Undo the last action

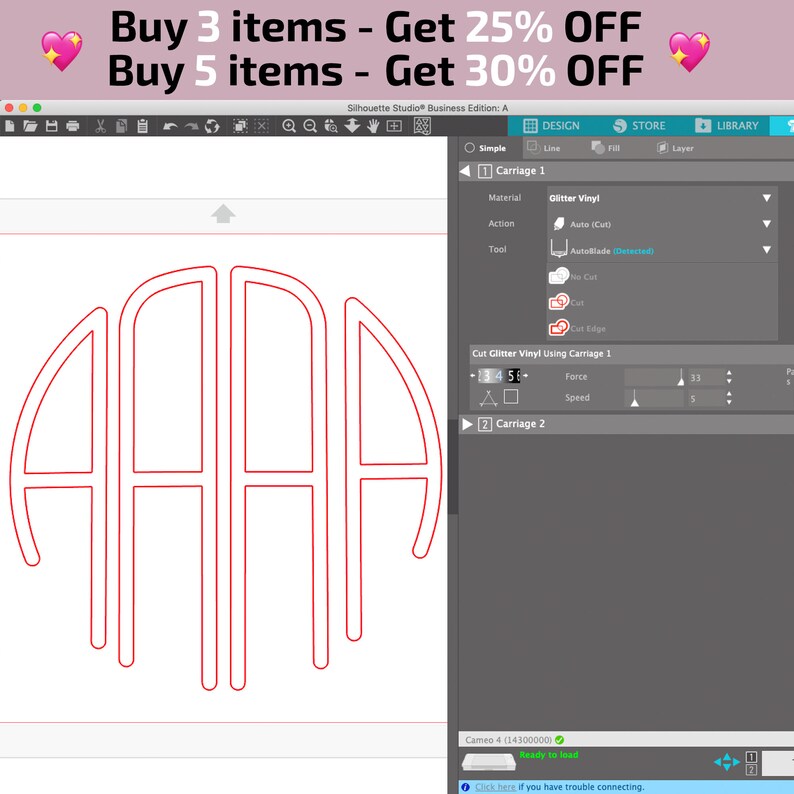(170, 126)
